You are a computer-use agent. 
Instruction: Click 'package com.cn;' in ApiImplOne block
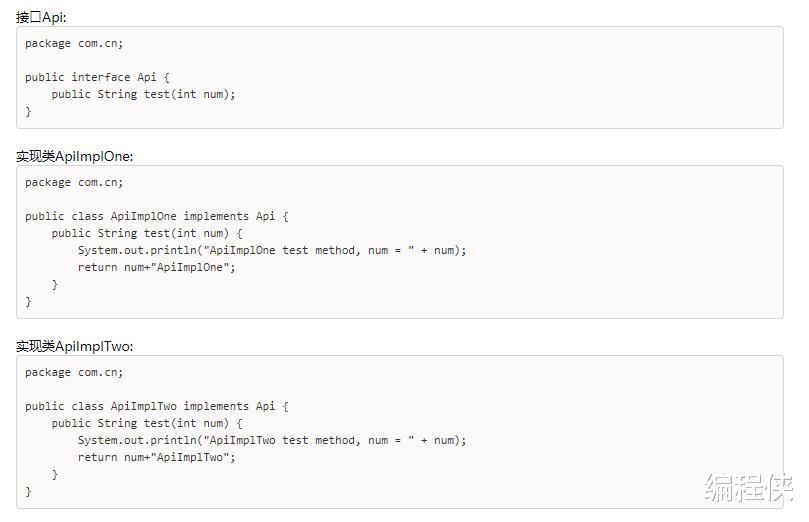(x=74, y=183)
